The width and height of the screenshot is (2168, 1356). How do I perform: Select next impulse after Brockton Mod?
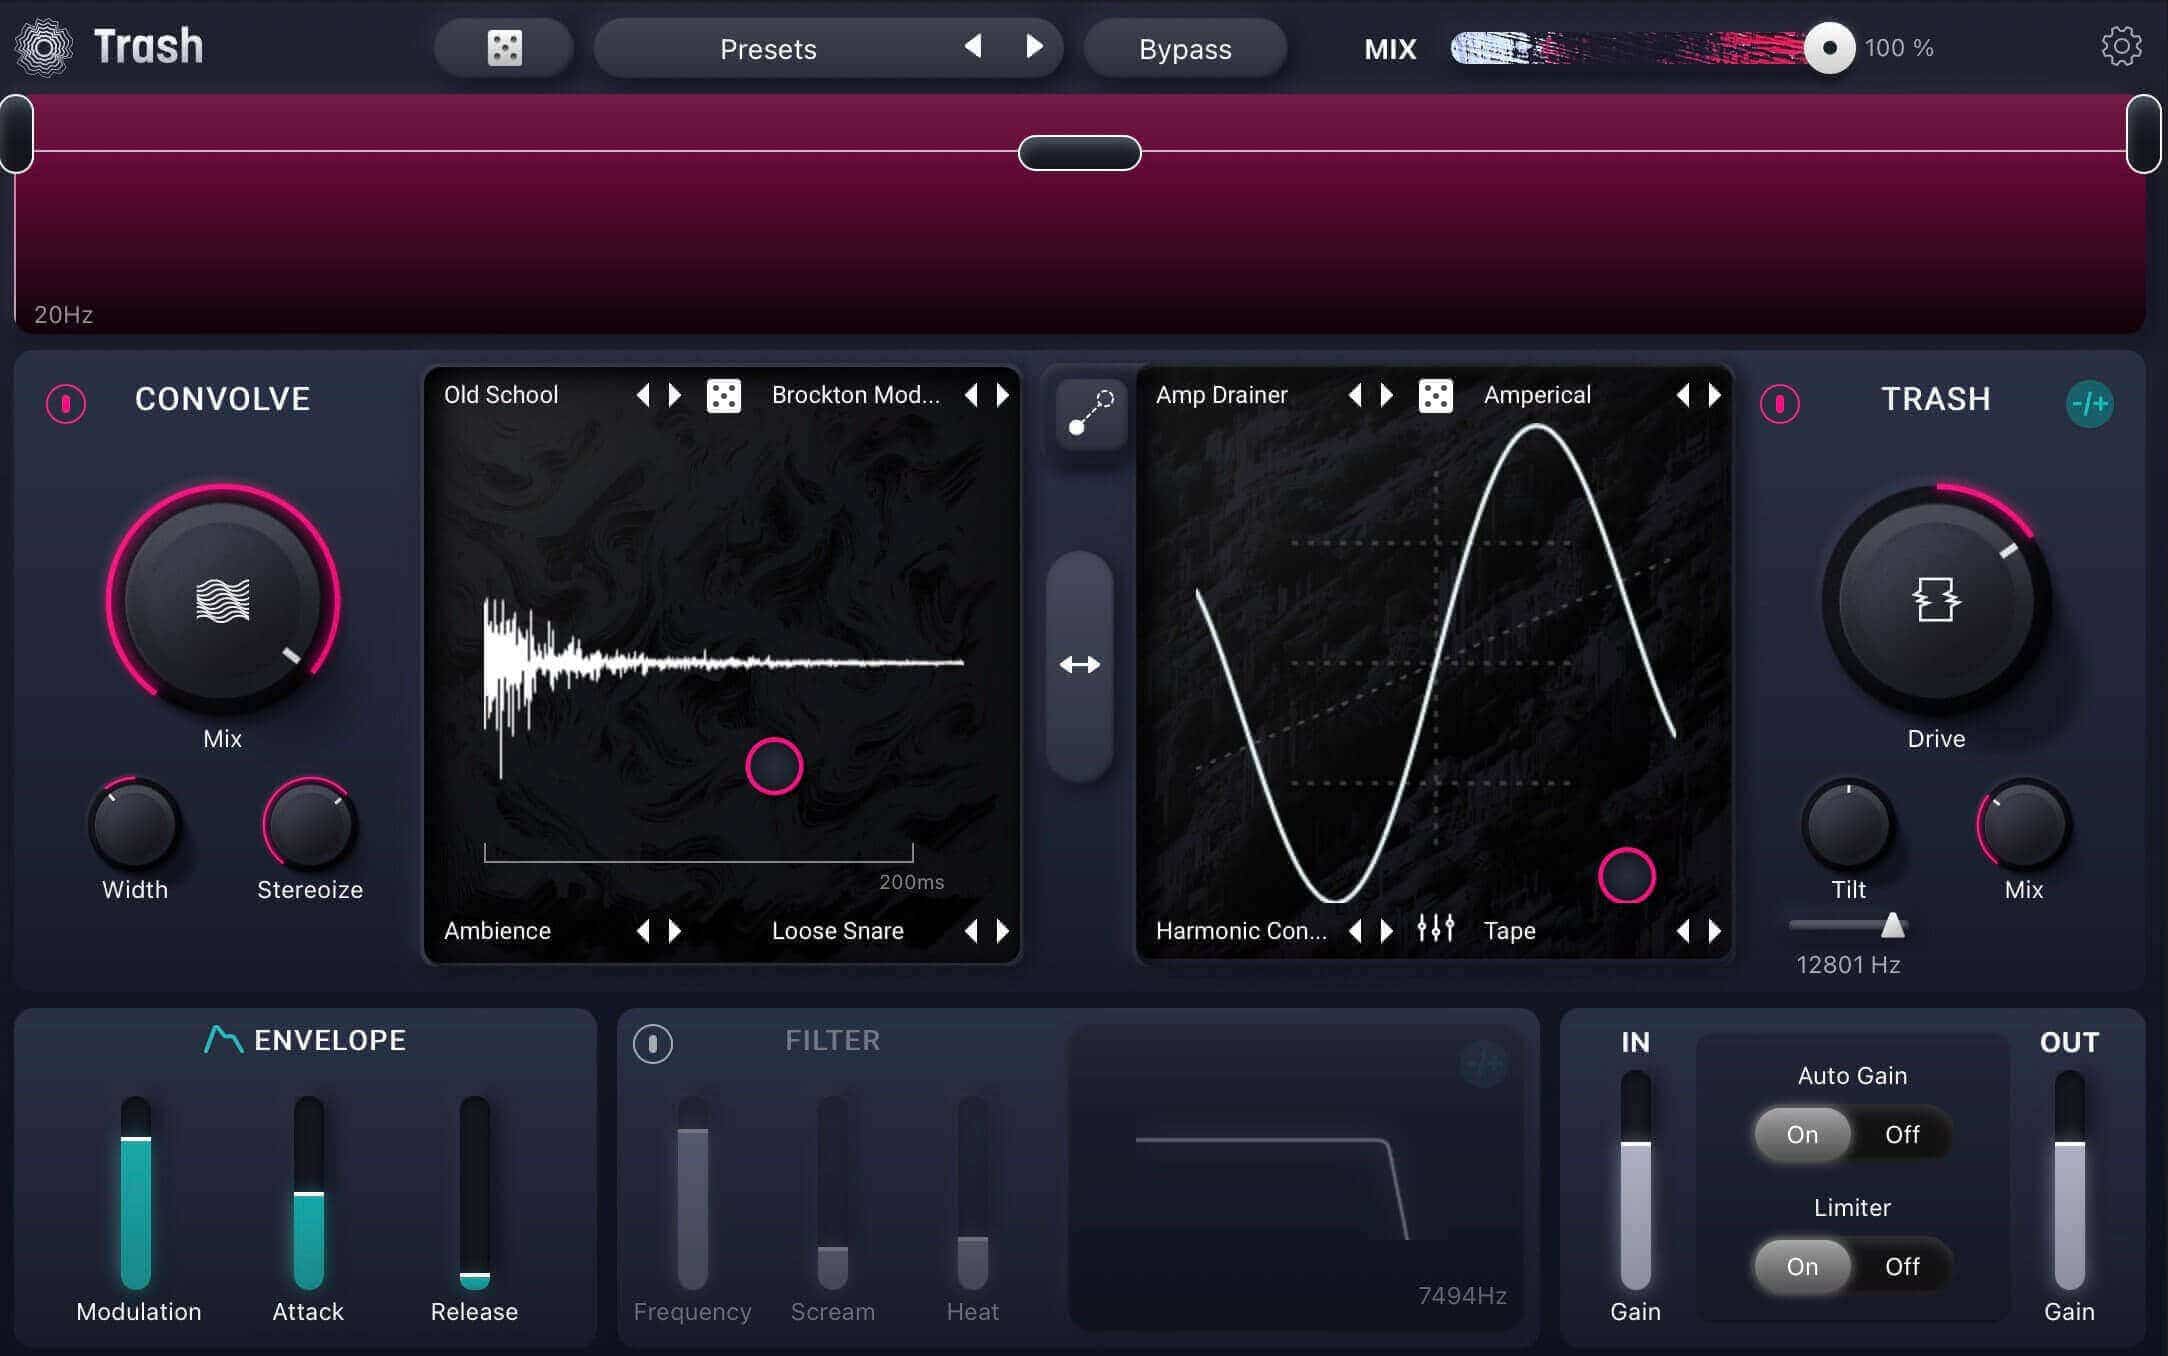(1003, 395)
